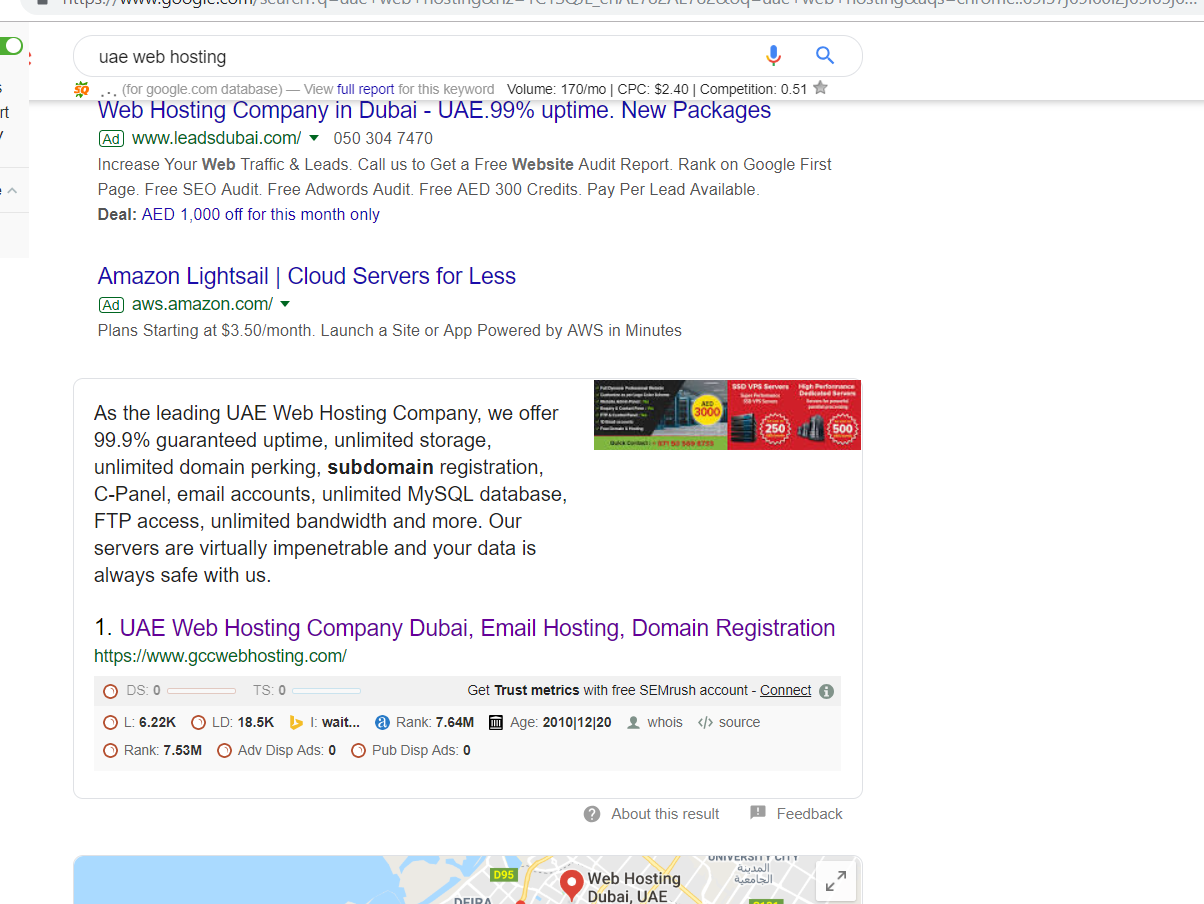Click the 'Competition: 0.51' keyword metric
This screenshot has height=904, width=1204.
753,89
